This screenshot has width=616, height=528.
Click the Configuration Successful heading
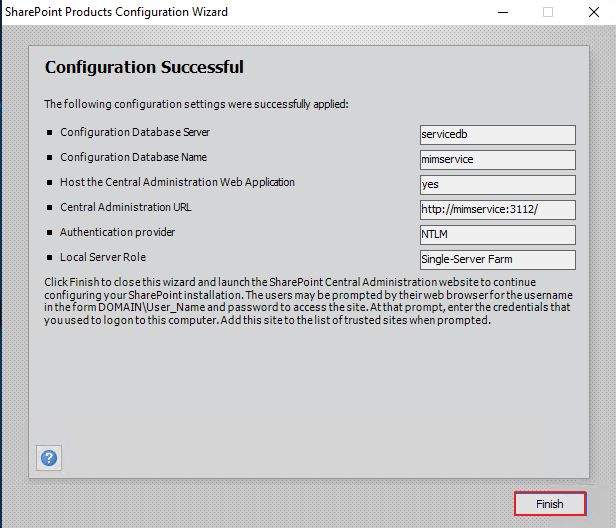tap(144, 67)
